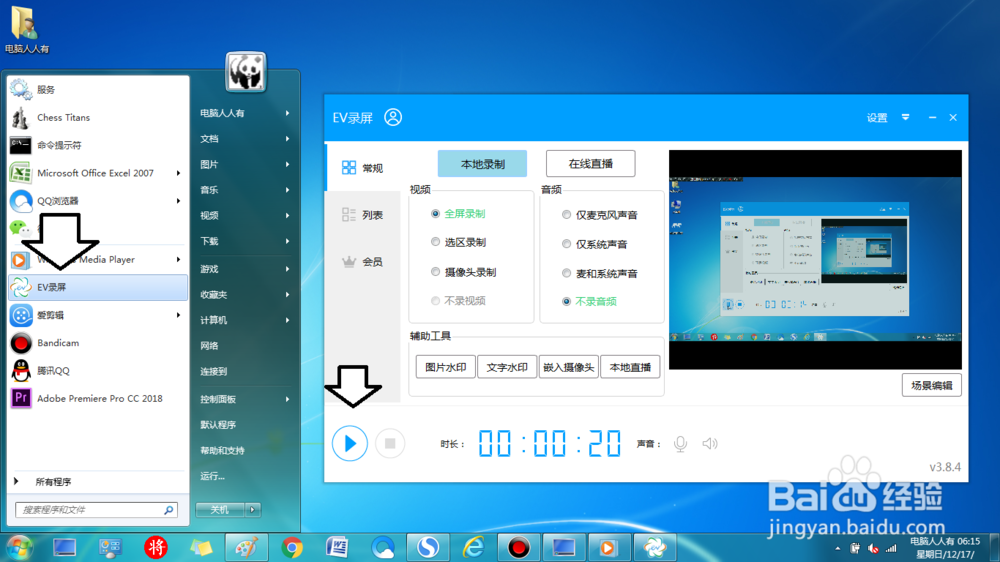Open the Paint taskbar icon

[x=247, y=548]
